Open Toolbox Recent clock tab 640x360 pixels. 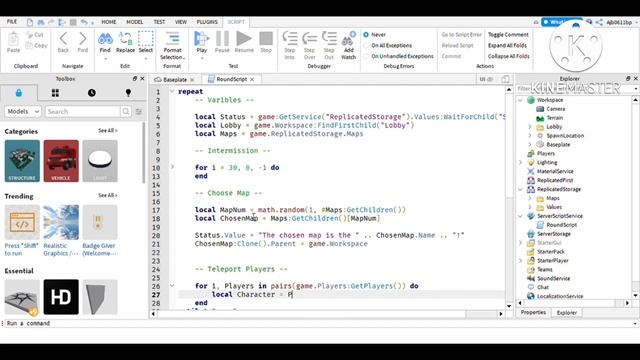(x=92, y=93)
